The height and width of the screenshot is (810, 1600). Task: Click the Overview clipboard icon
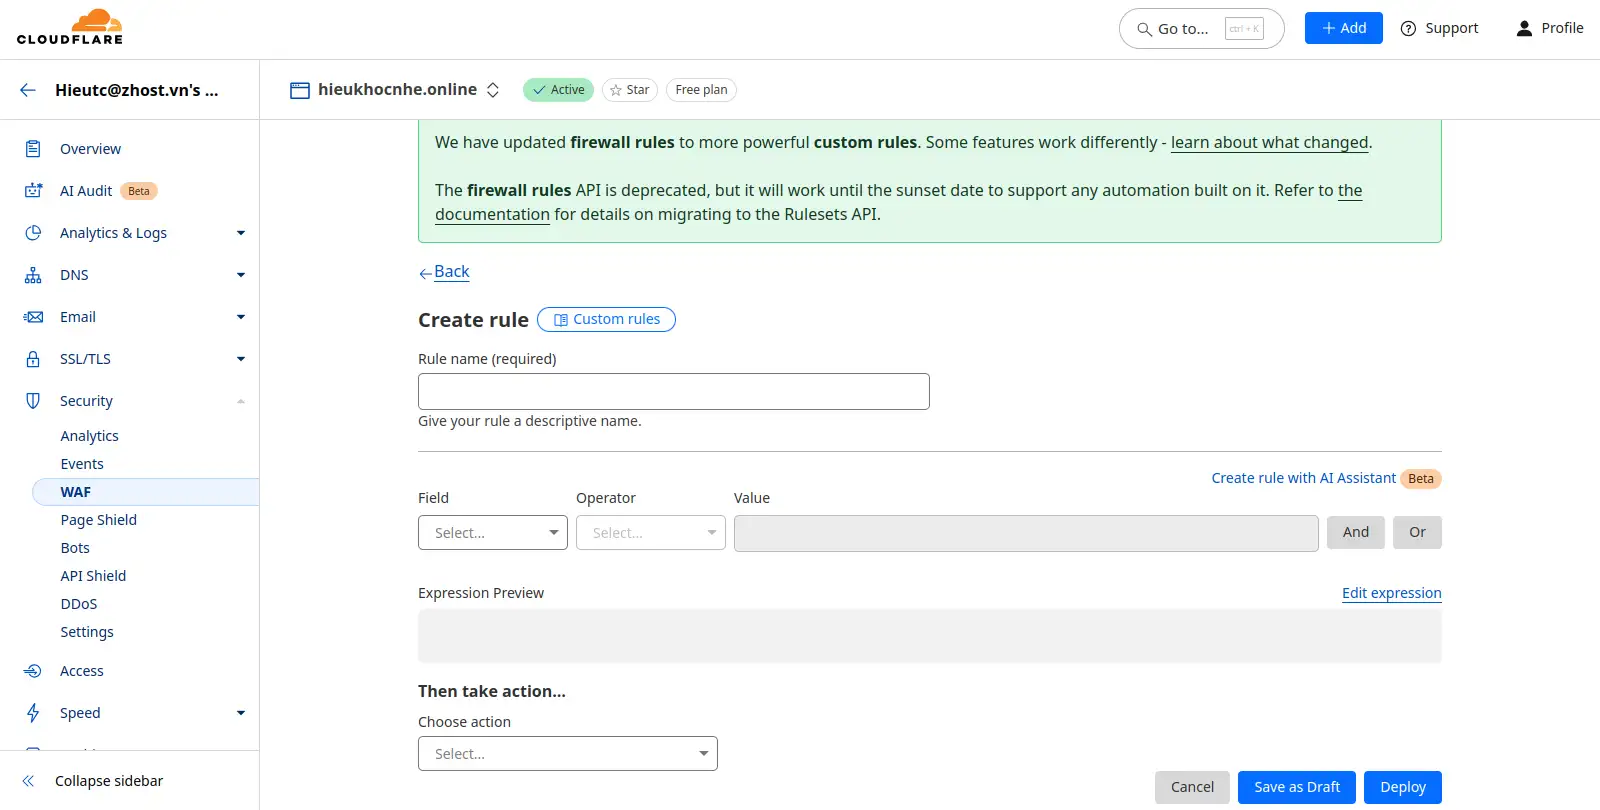(33, 149)
